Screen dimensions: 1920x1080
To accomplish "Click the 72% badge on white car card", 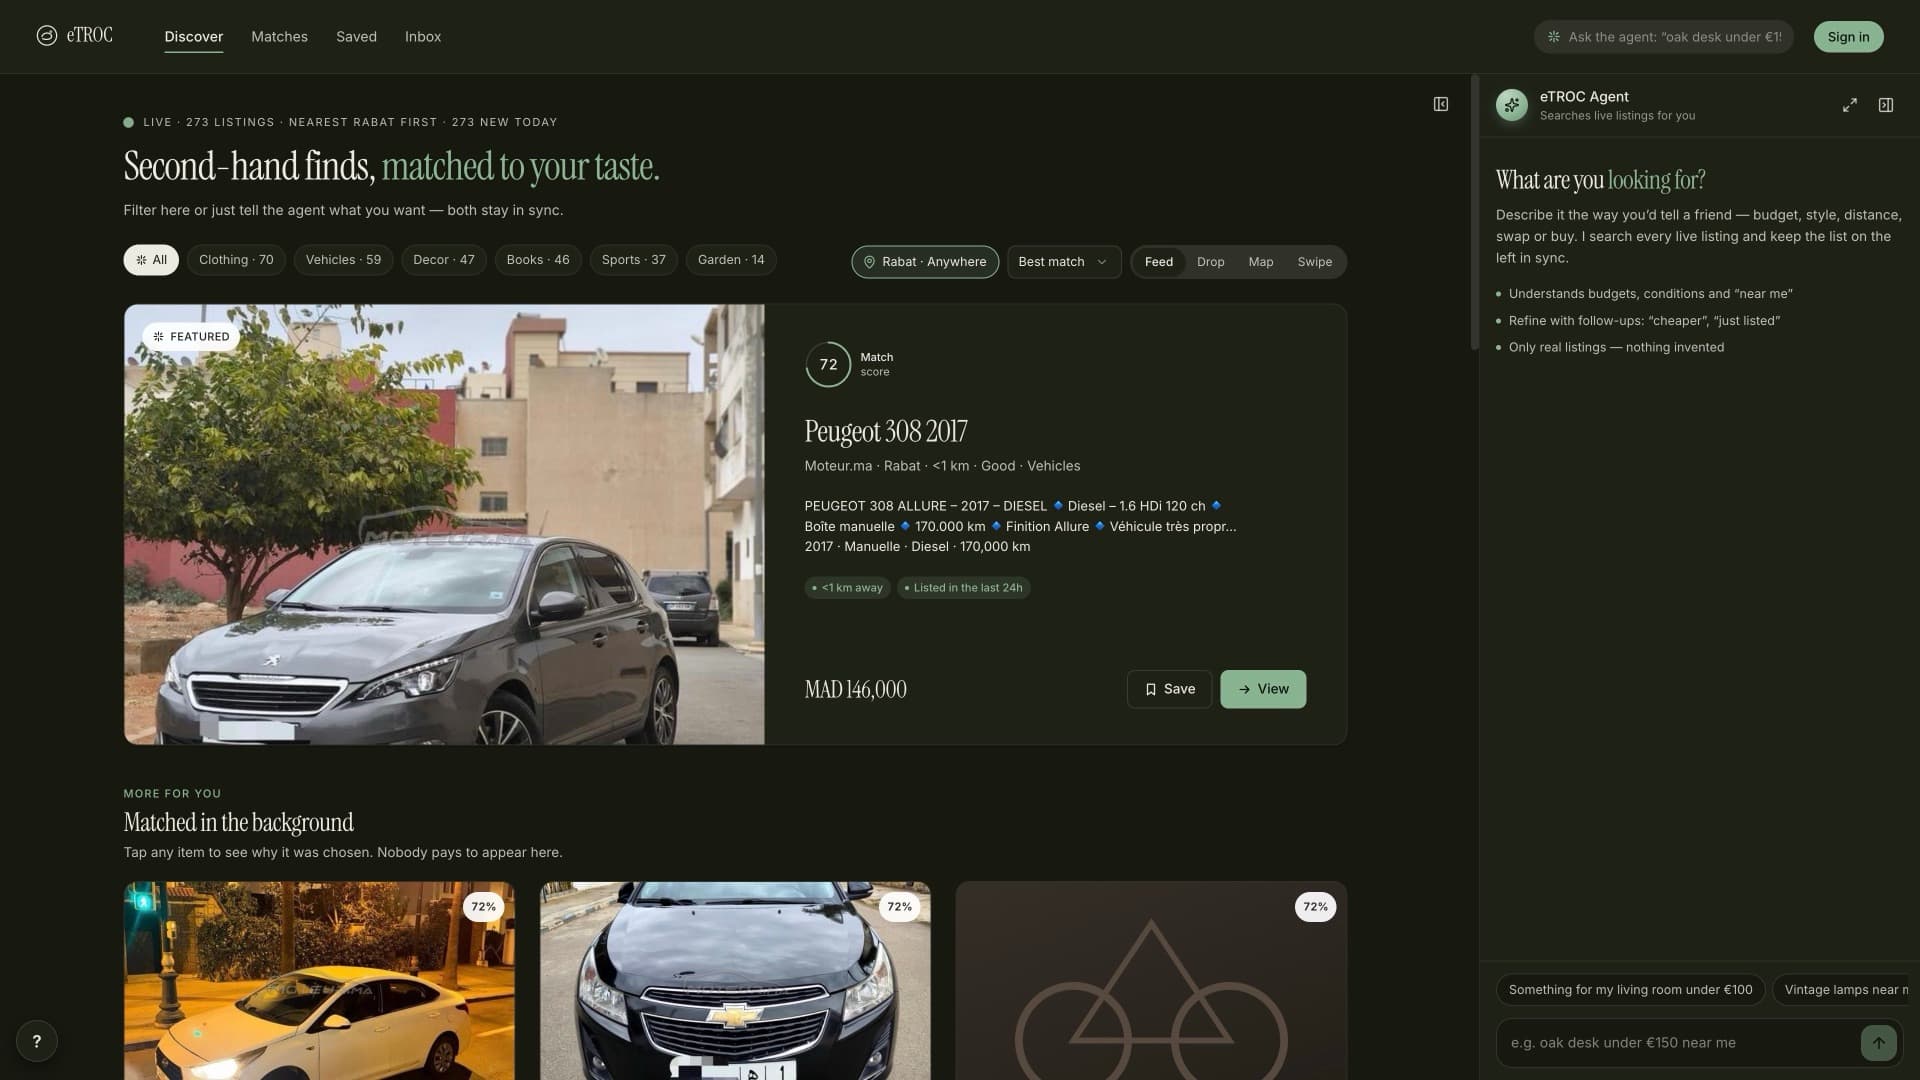I will (x=484, y=907).
